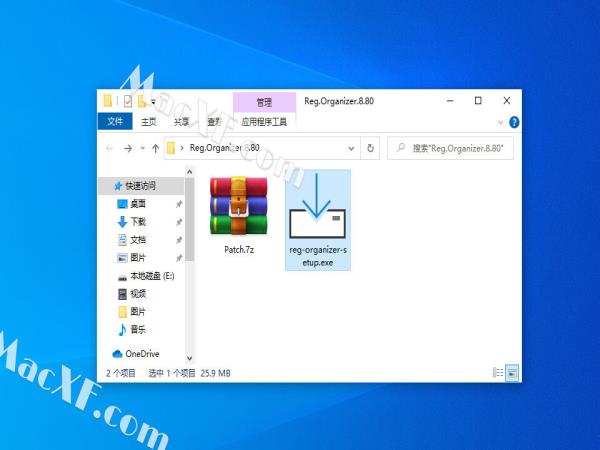Refresh the current folder
600x450 pixels.
(370, 148)
